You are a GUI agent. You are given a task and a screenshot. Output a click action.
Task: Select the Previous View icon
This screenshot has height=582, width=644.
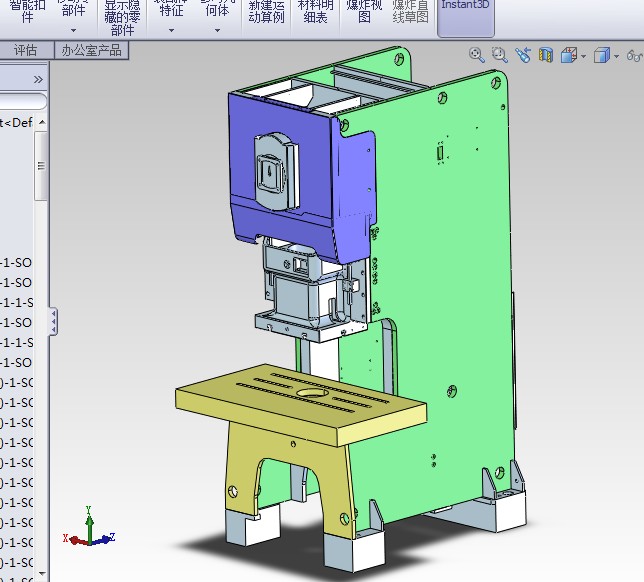[523, 55]
